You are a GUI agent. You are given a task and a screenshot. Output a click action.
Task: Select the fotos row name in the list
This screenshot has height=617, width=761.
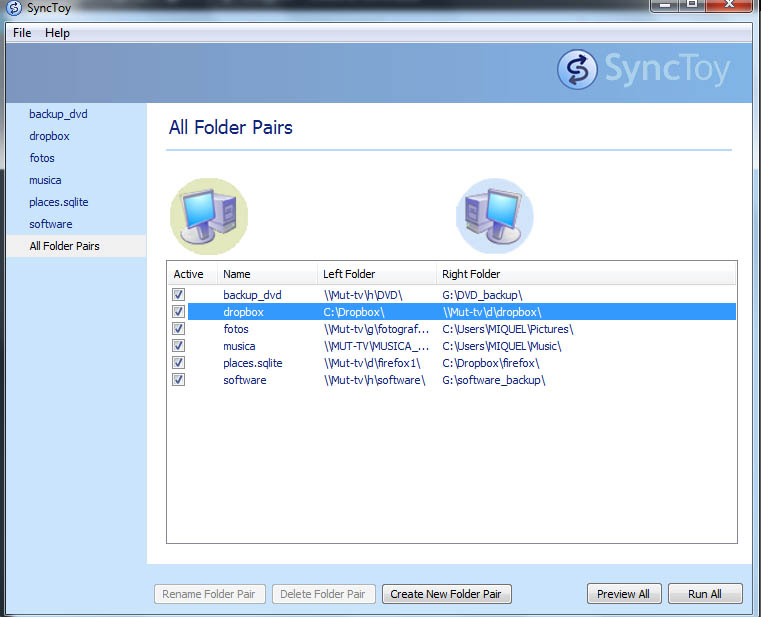pos(236,329)
